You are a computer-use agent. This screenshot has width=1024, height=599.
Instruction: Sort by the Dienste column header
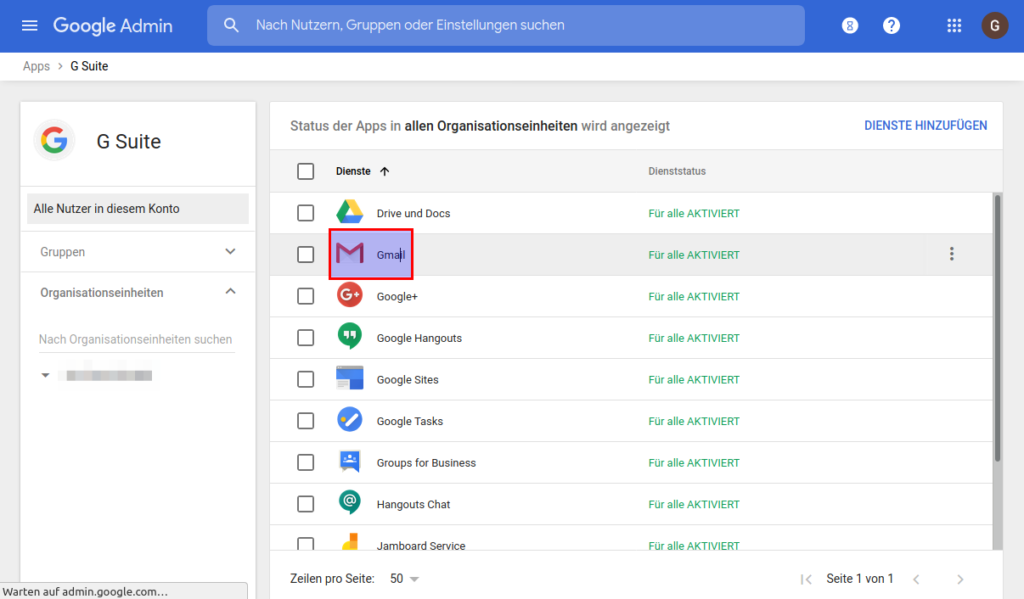tap(353, 171)
